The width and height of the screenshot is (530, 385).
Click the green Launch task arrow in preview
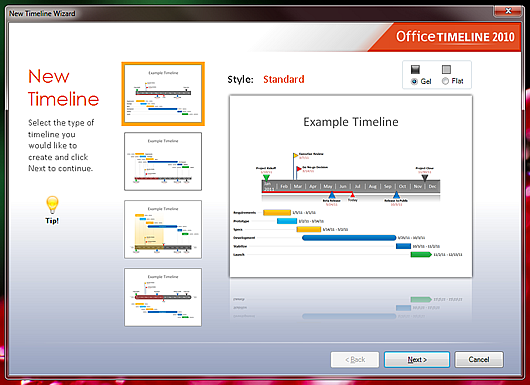pyautogui.click(x=421, y=255)
